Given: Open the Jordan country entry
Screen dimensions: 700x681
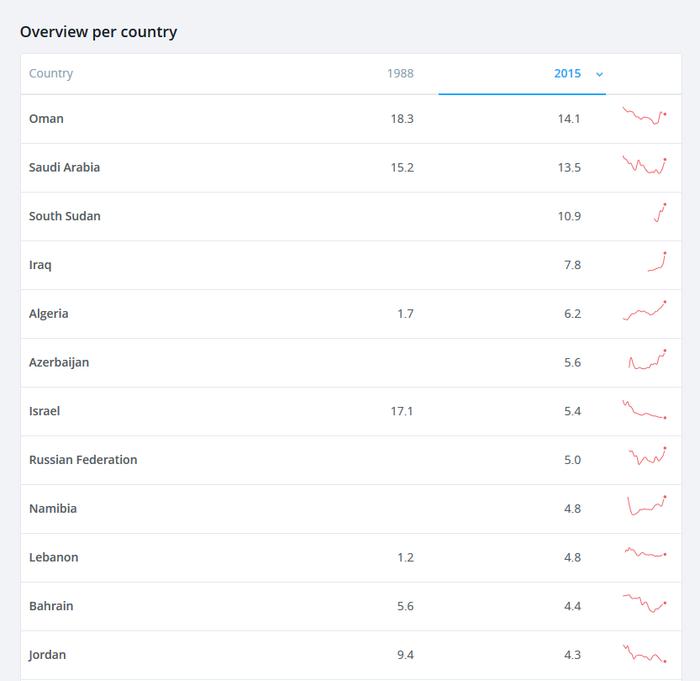Looking at the screenshot, I should point(47,655).
